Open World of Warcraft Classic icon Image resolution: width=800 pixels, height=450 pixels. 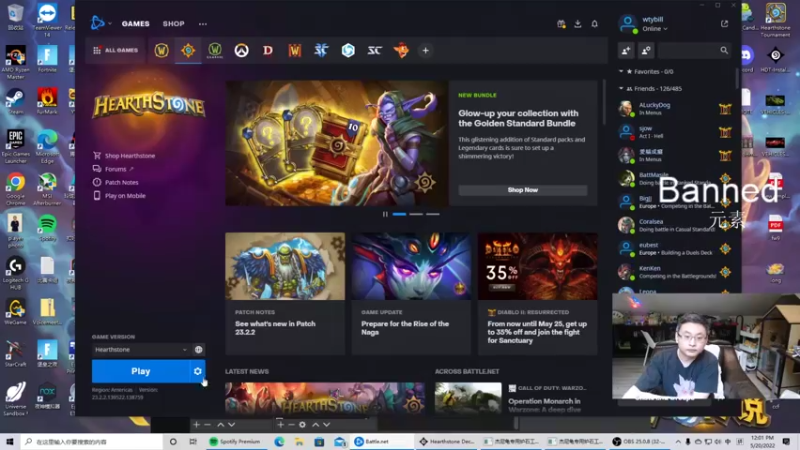(x=215, y=51)
